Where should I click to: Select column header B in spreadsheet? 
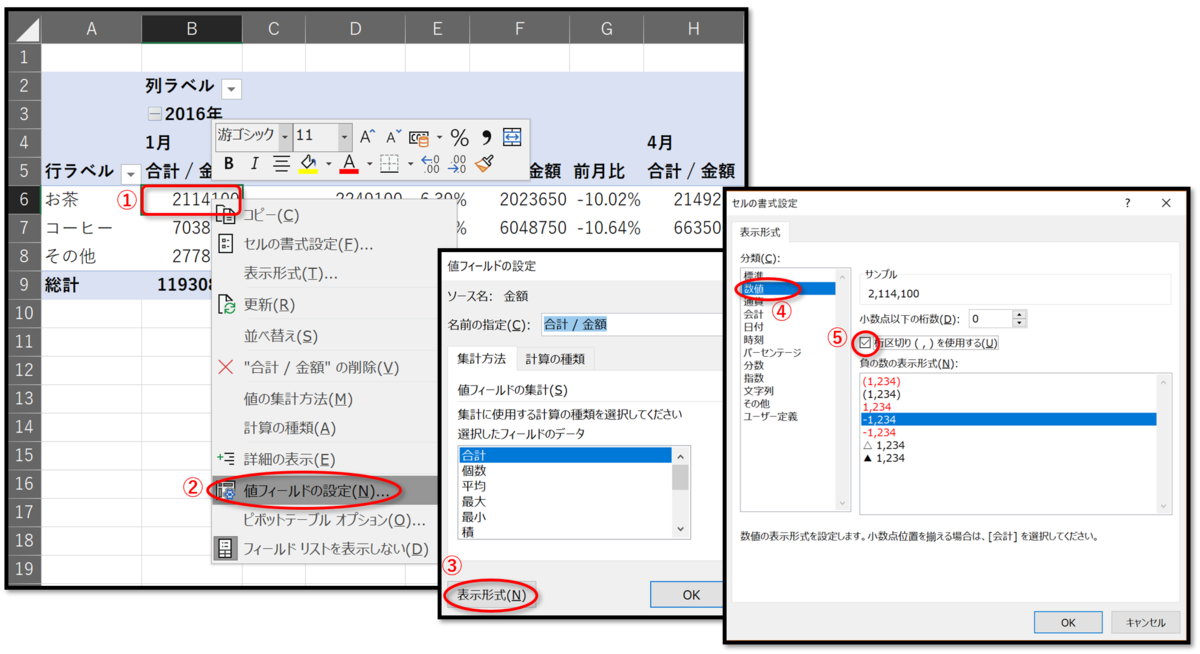point(191,30)
